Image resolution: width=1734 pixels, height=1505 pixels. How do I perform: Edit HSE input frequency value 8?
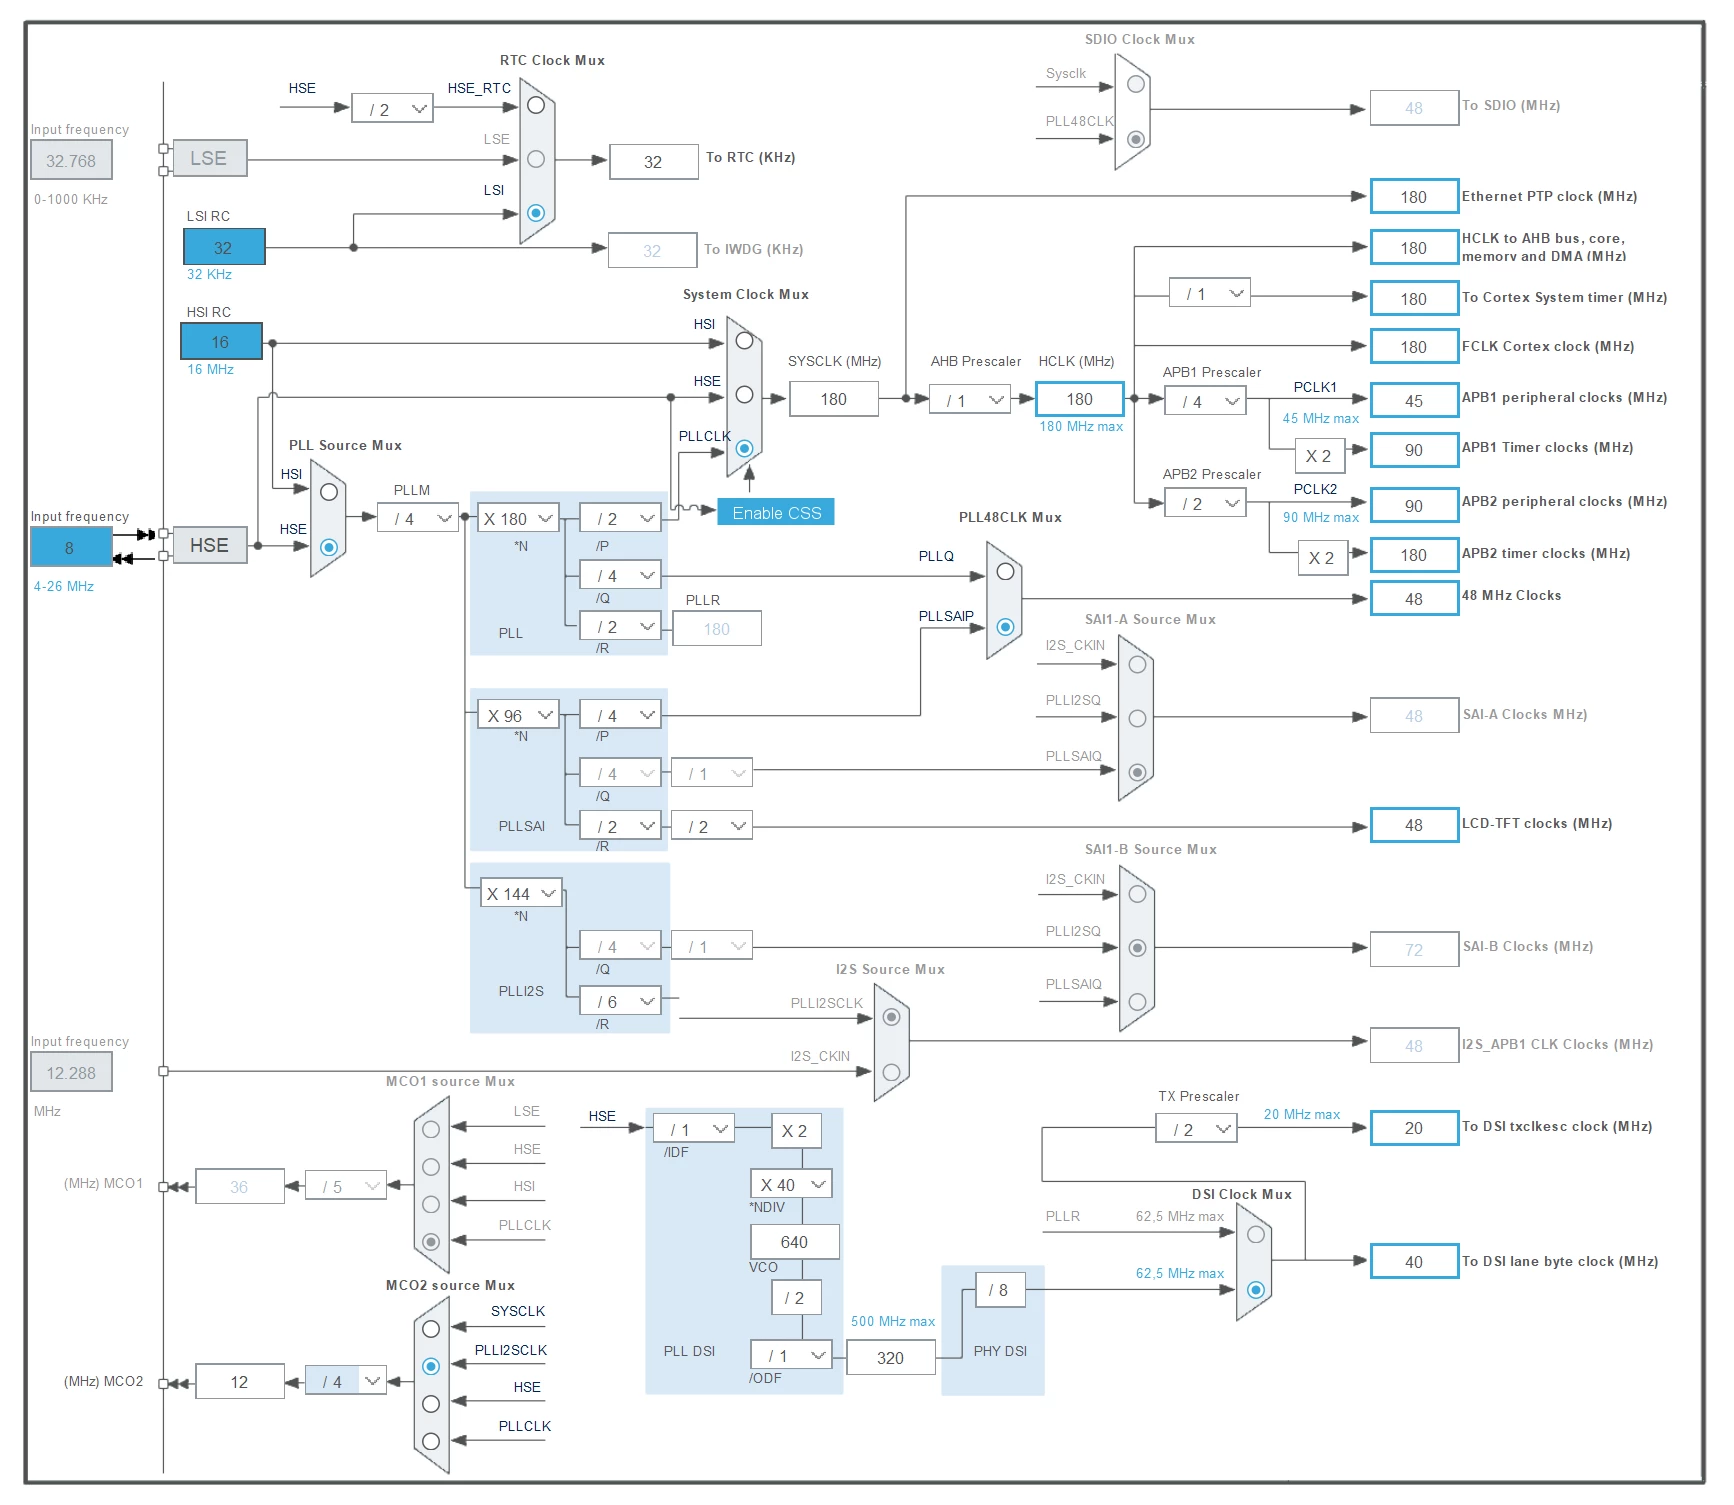click(x=71, y=547)
